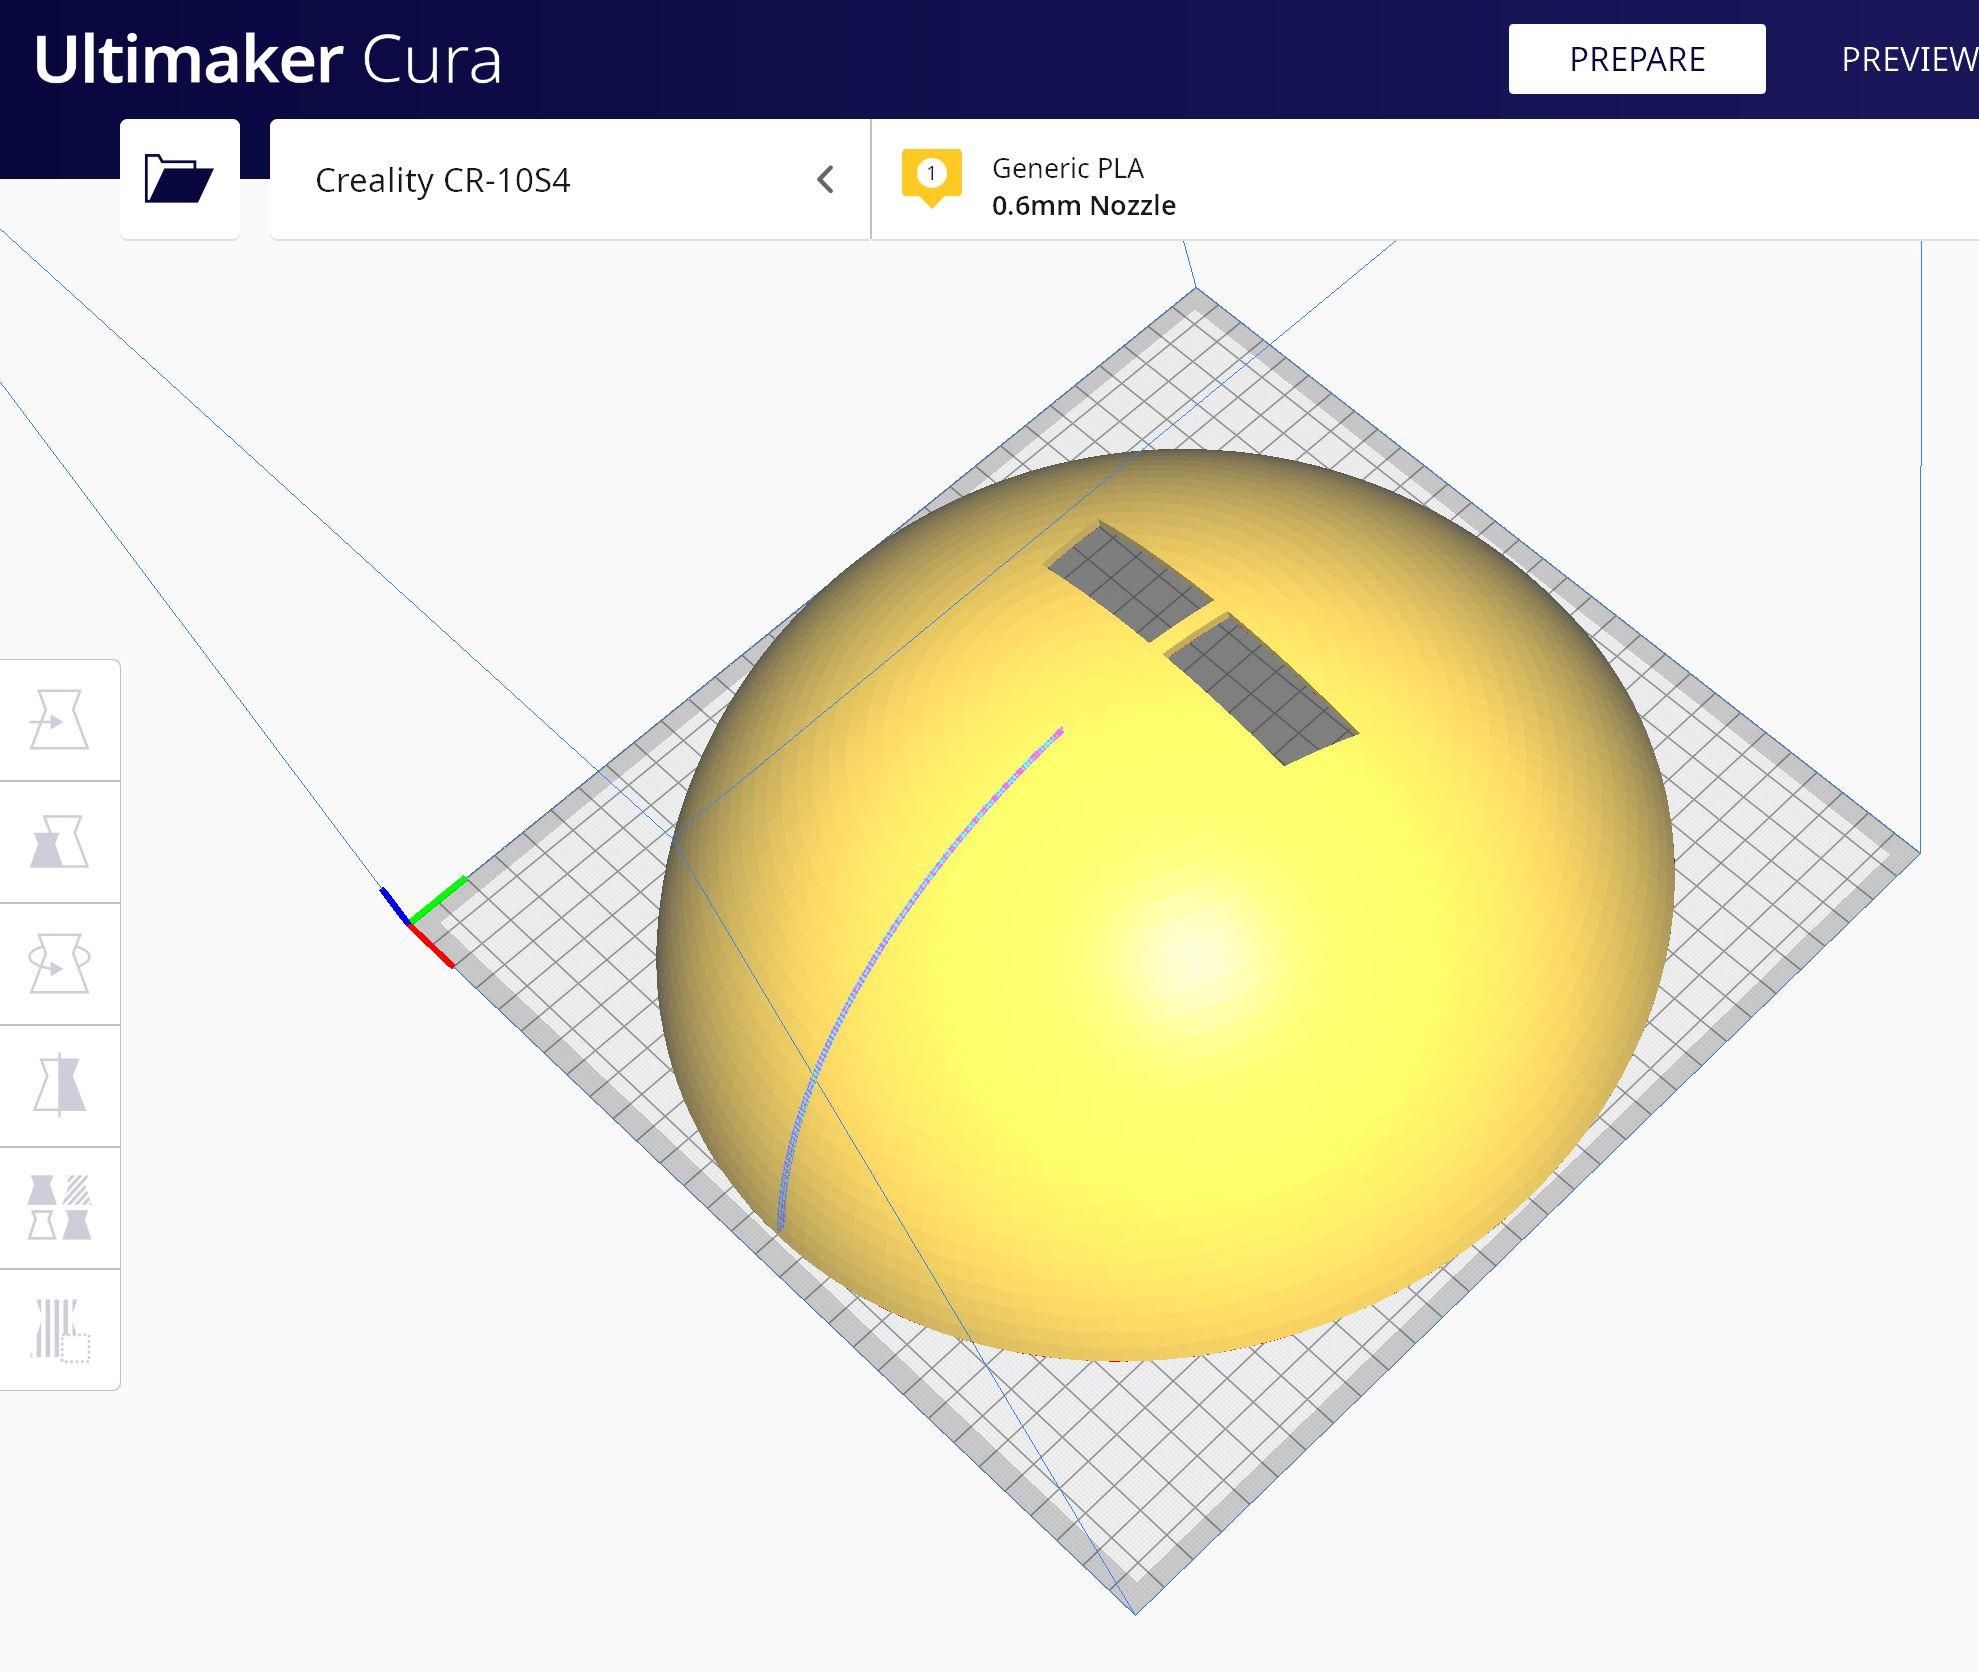
Task: Click the Open File folder icon
Action: tap(179, 179)
